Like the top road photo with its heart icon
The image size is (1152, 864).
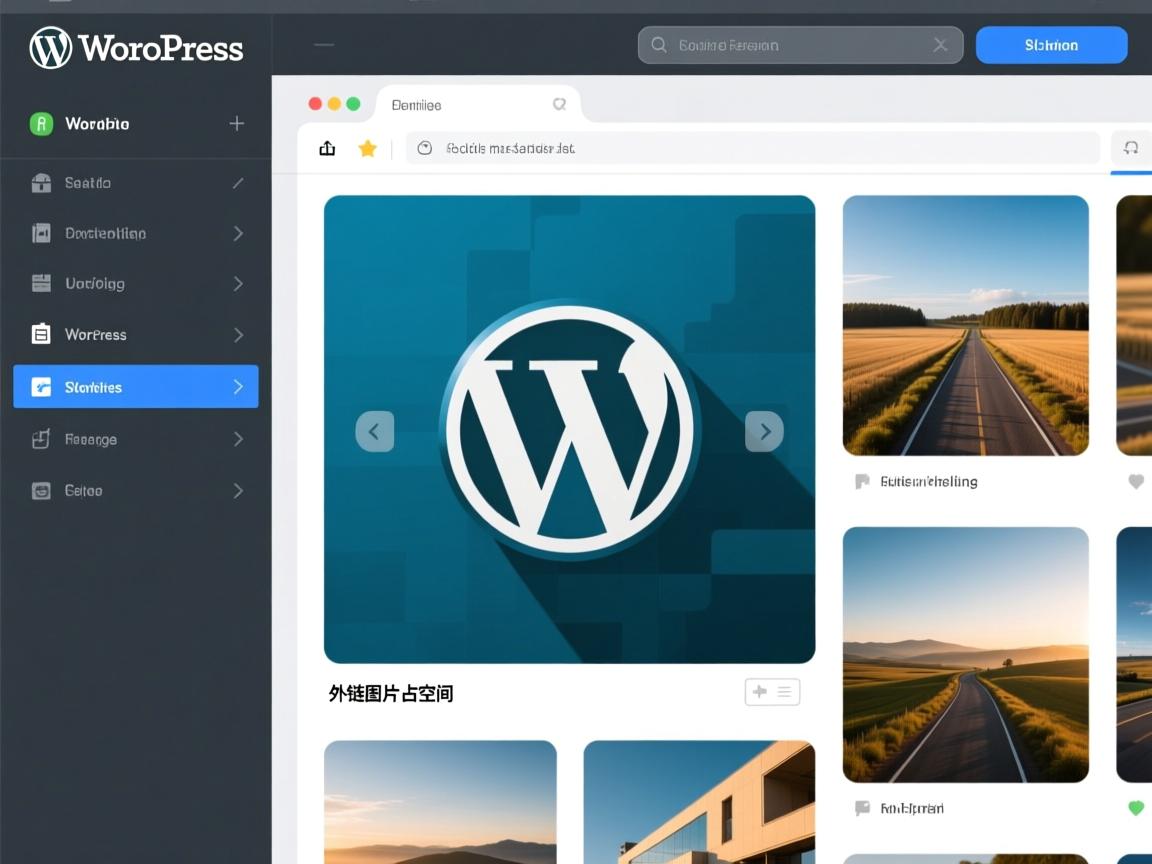1135,481
